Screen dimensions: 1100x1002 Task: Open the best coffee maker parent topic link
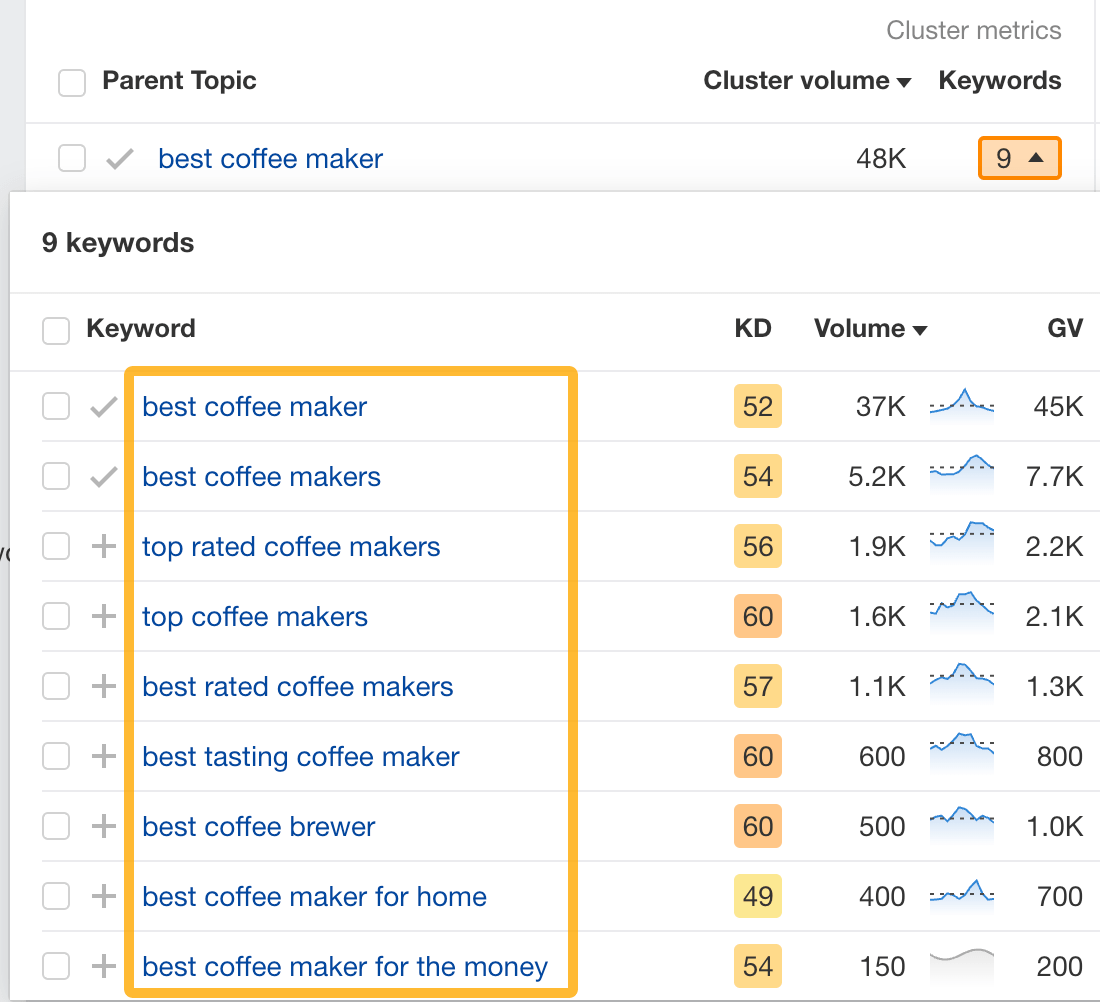click(x=269, y=158)
